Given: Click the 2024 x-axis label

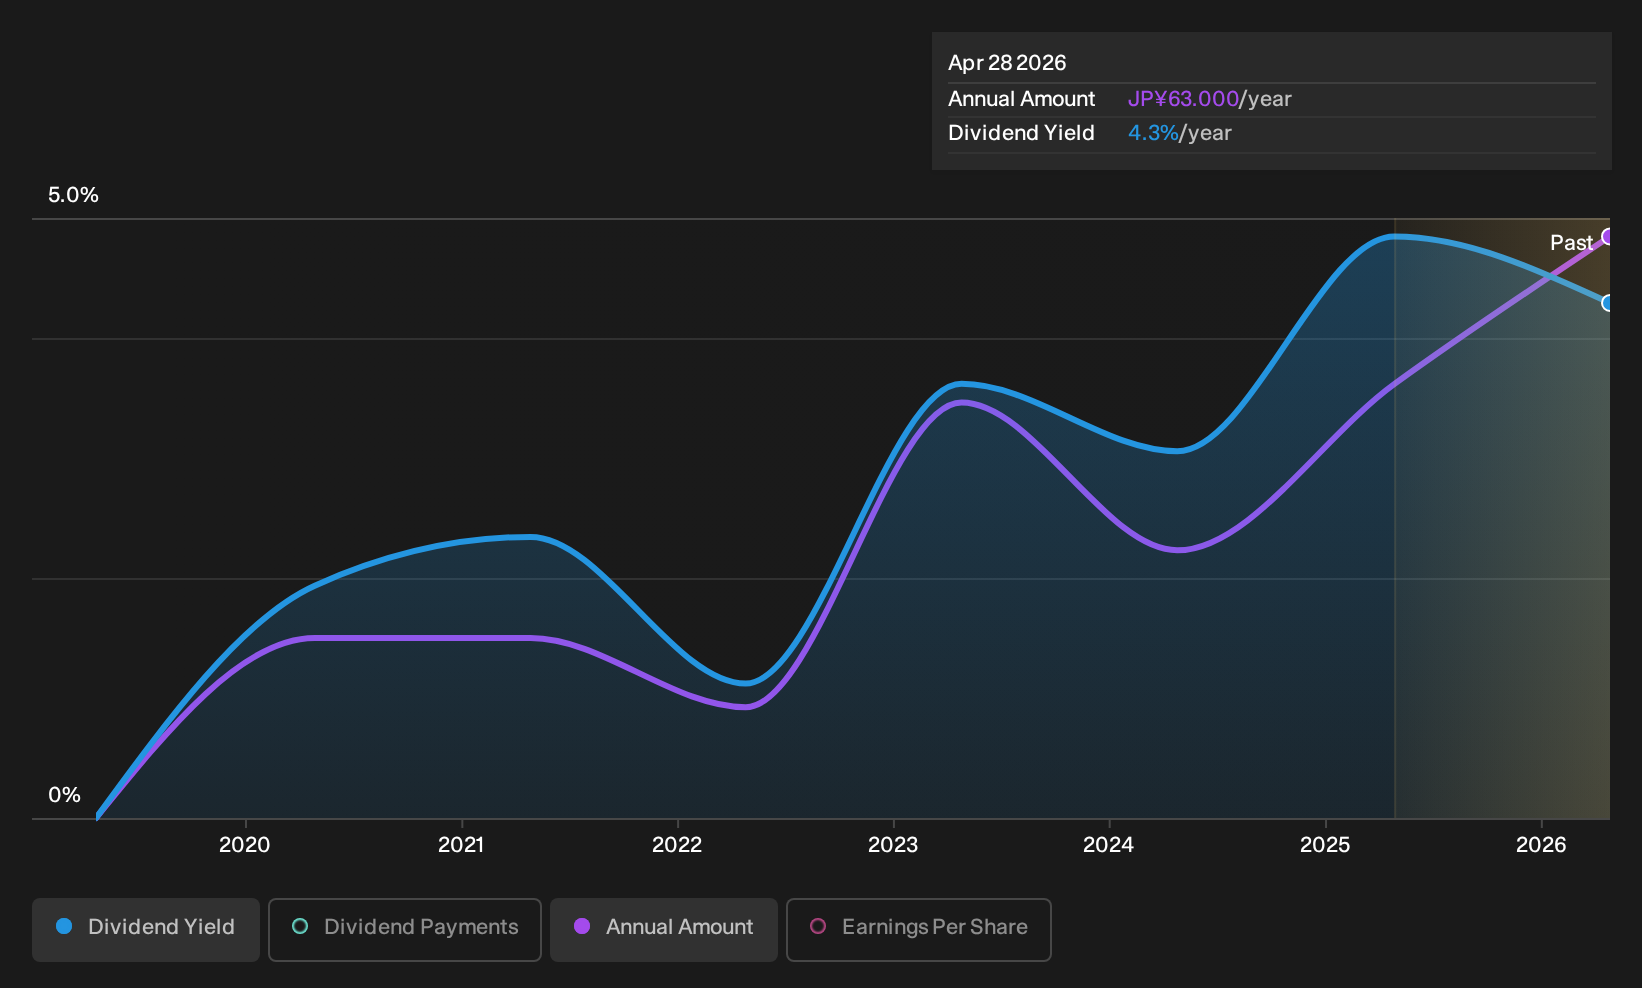Looking at the screenshot, I should tap(1108, 845).
